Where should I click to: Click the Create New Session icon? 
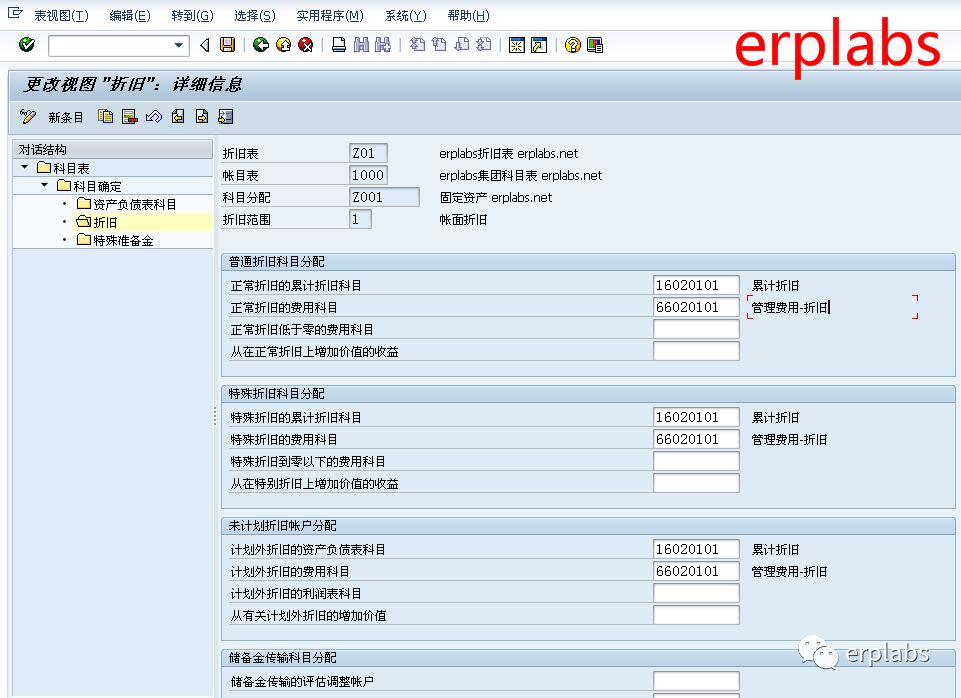point(517,45)
